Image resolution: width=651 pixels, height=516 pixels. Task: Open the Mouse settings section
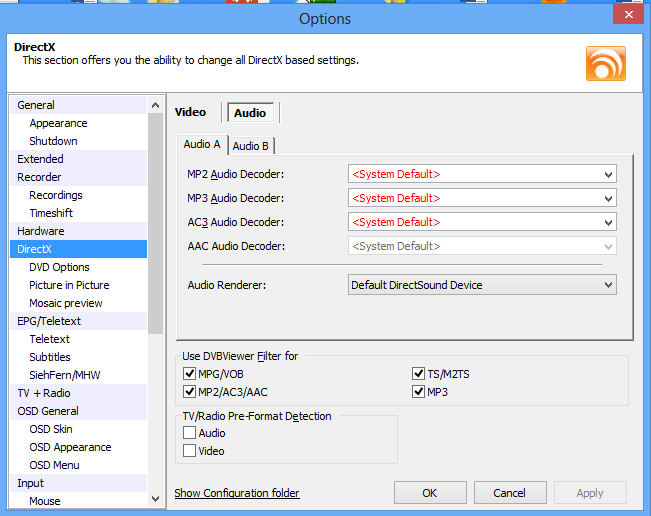tap(78, 500)
